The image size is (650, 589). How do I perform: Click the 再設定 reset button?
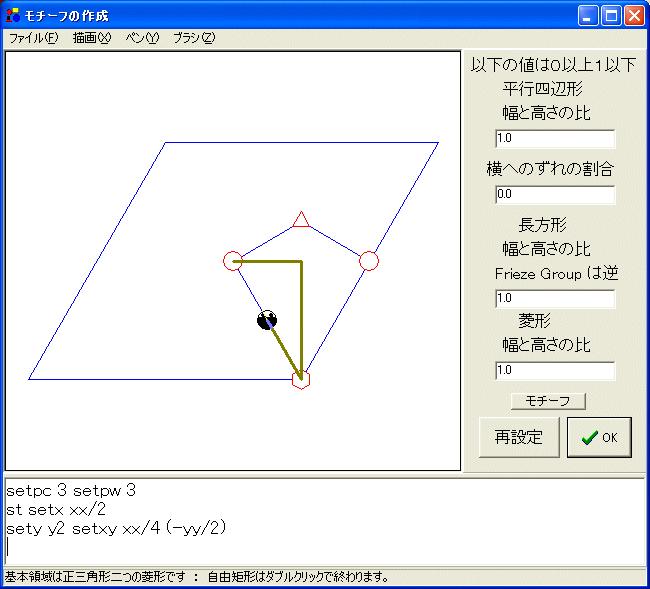click(x=519, y=437)
